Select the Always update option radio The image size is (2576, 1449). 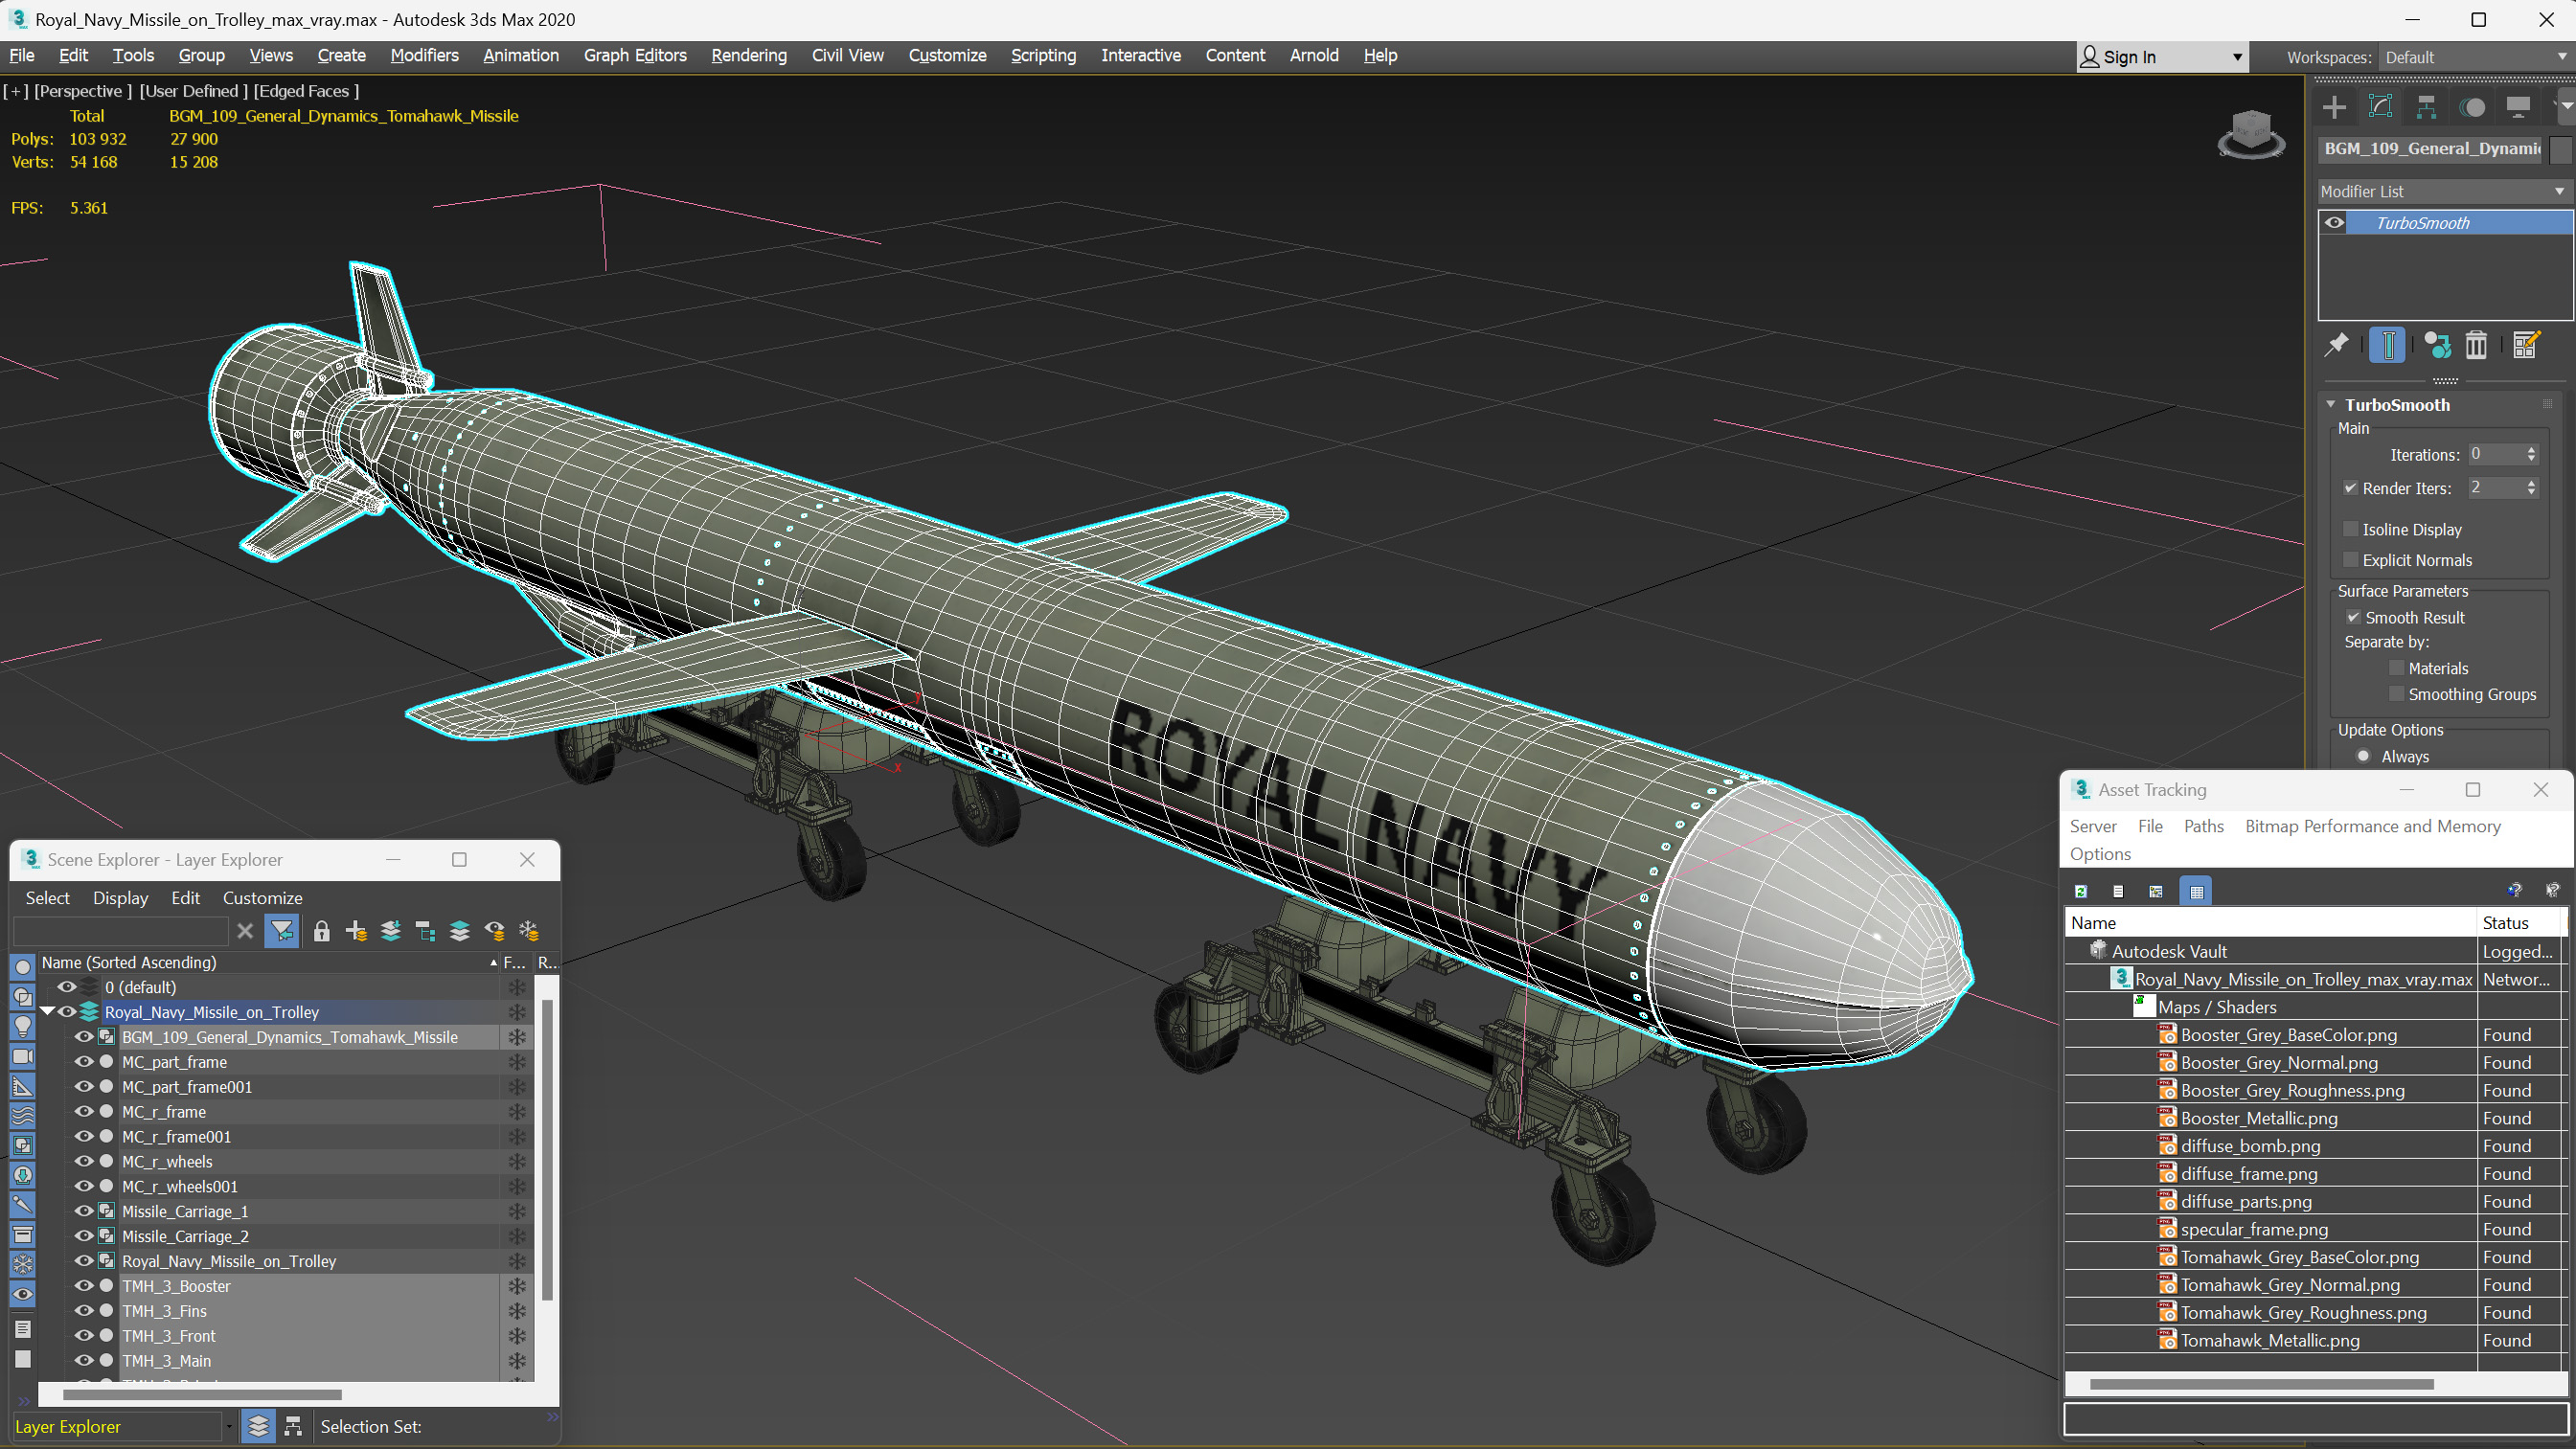(2363, 756)
